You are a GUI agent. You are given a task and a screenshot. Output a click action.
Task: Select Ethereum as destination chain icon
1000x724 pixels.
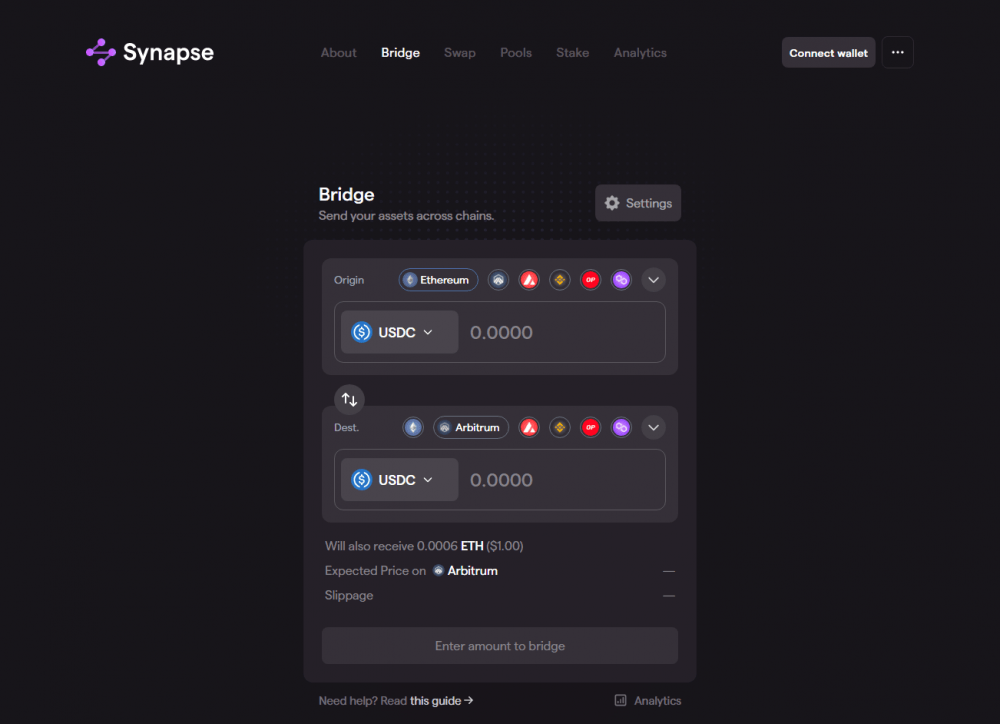click(x=413, y=427)
